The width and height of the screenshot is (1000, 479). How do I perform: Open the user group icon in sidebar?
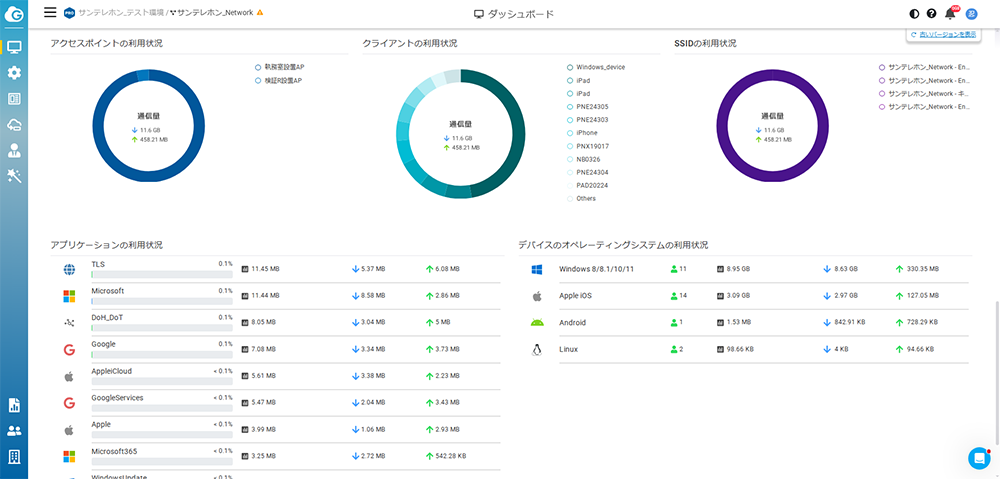tap(14, 431)
